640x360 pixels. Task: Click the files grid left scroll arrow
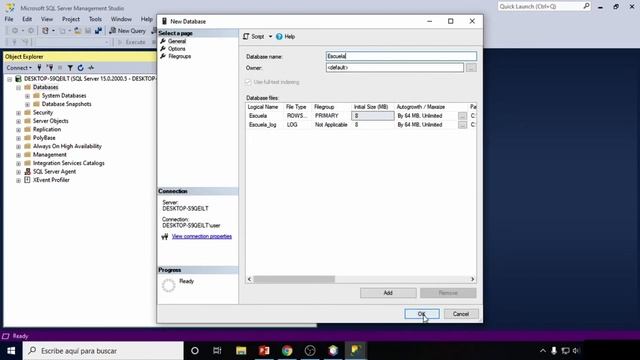pyautogui.click(x=249, y=279)
